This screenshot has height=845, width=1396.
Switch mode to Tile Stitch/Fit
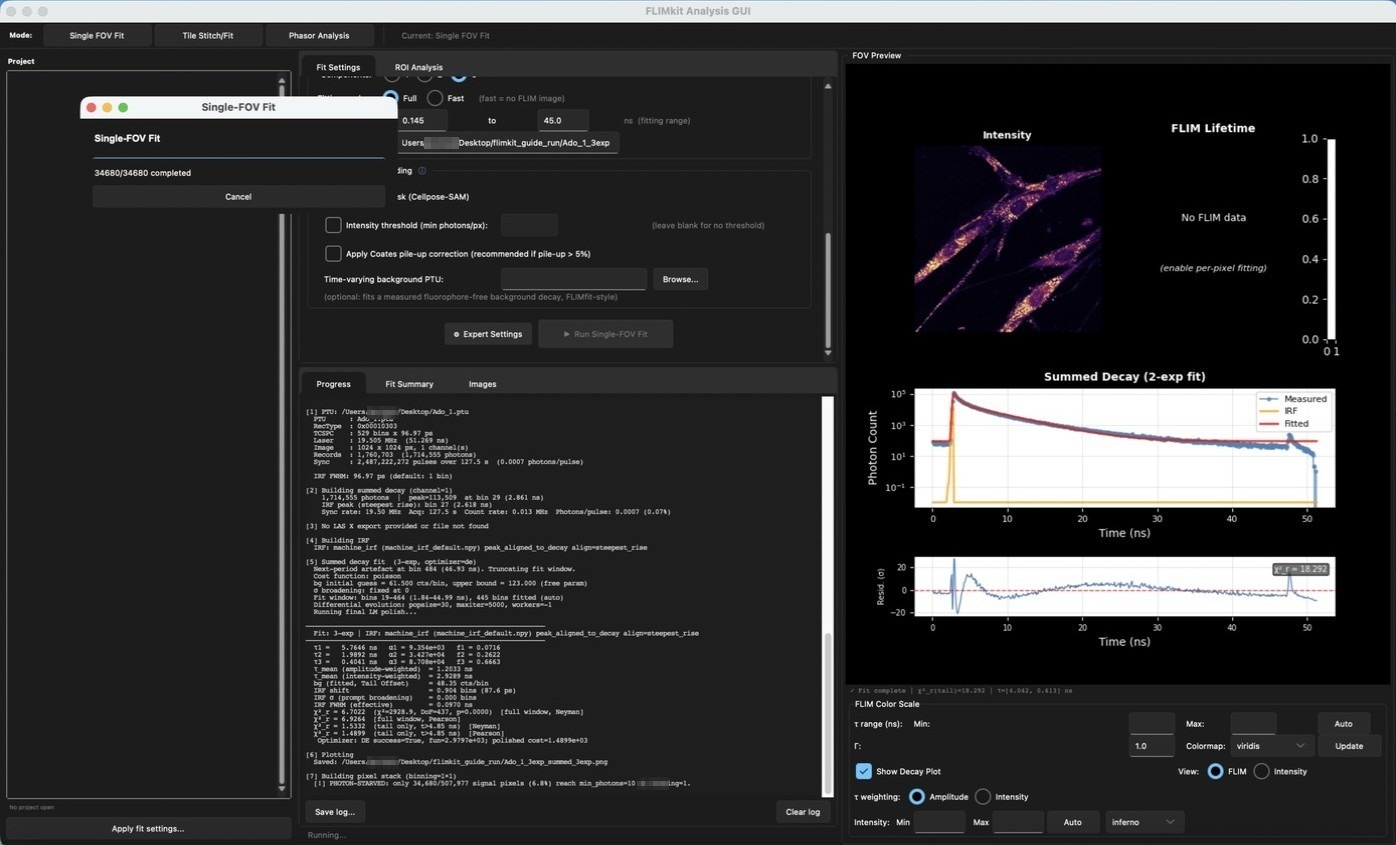coord(208,35)
